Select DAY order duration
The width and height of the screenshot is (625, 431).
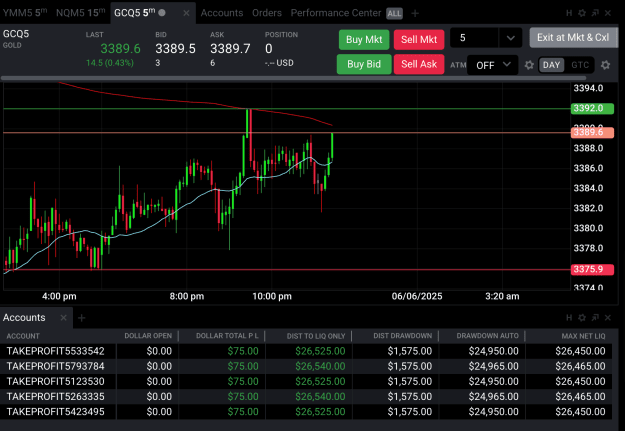coord(551,65)
